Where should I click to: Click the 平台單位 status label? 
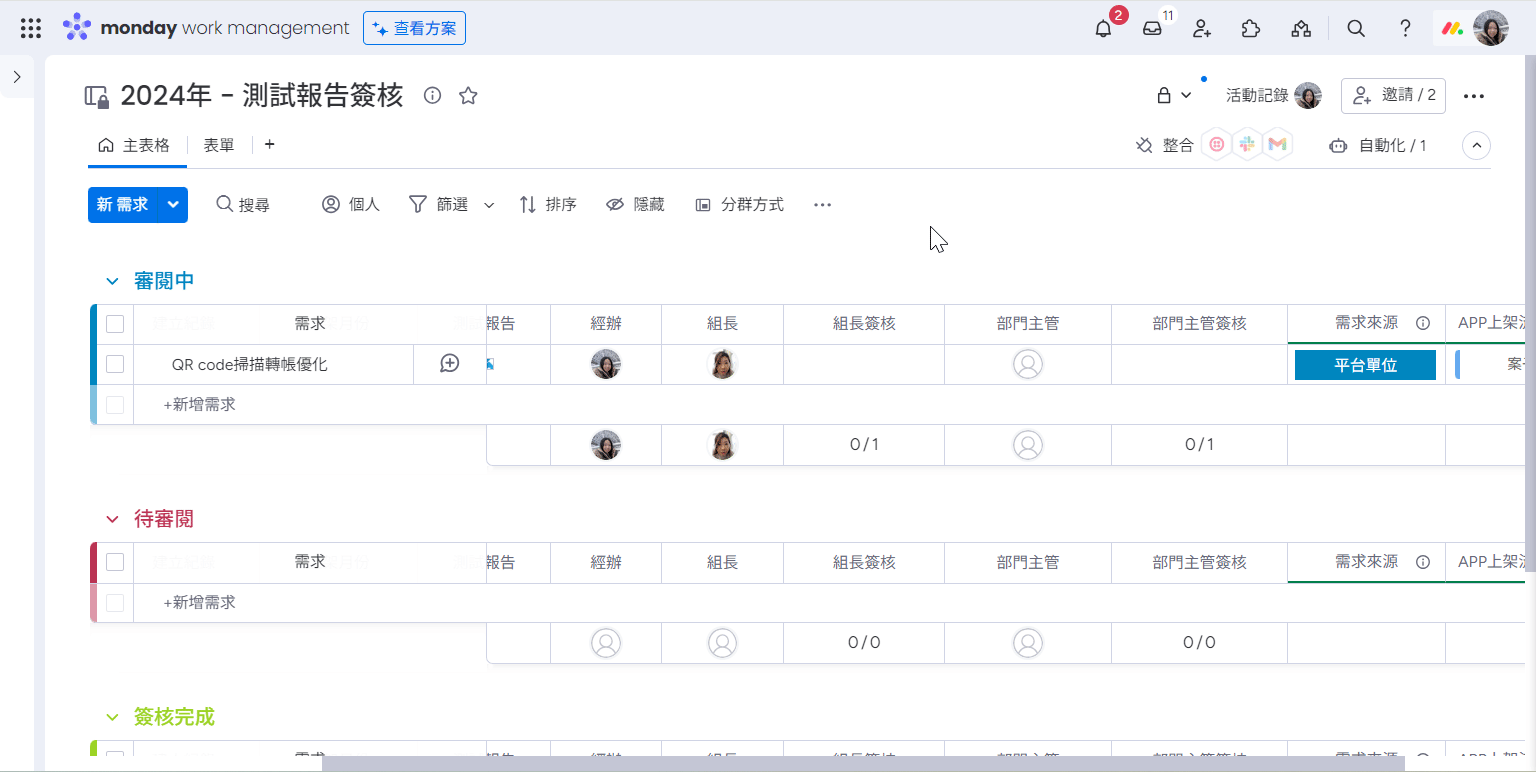coord(1365,365)
